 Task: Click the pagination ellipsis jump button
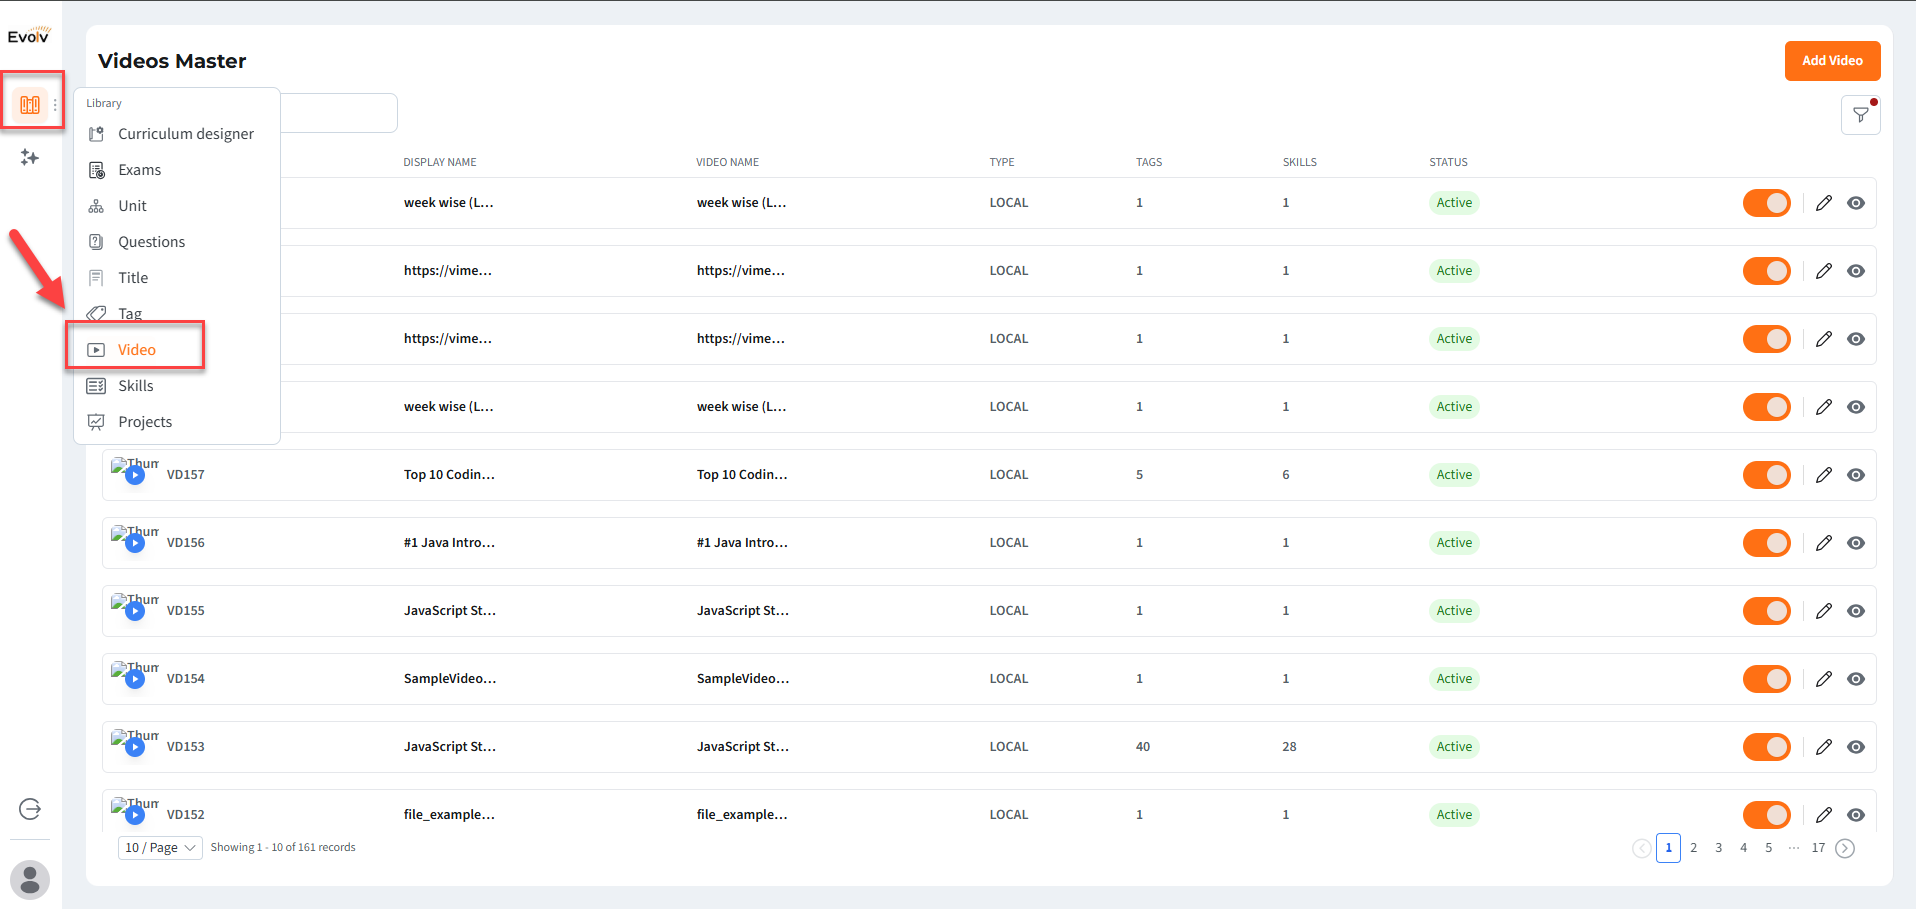[x=1793, y=848]
